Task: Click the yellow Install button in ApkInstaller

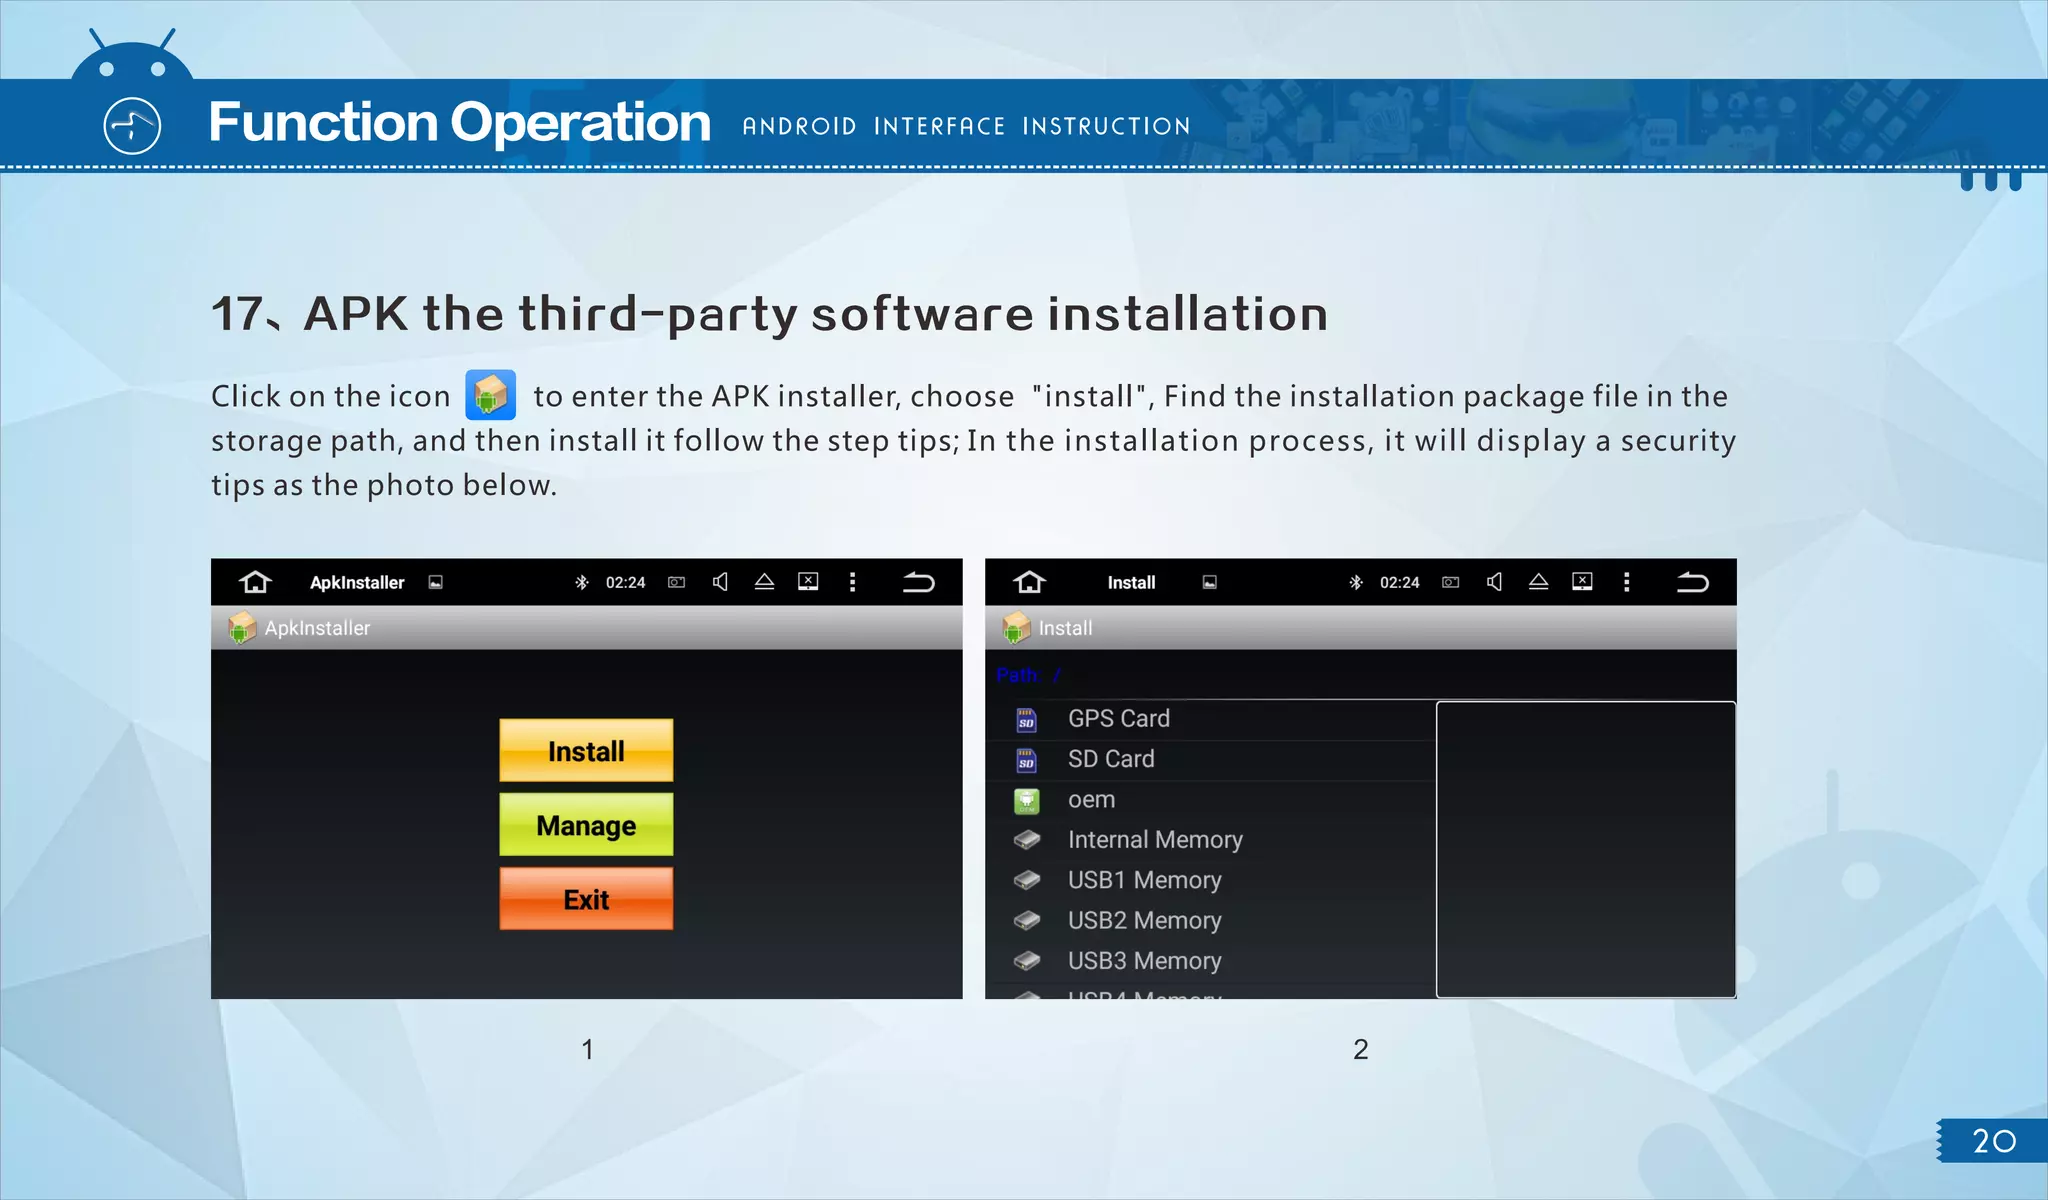Action: pos(586,750)
